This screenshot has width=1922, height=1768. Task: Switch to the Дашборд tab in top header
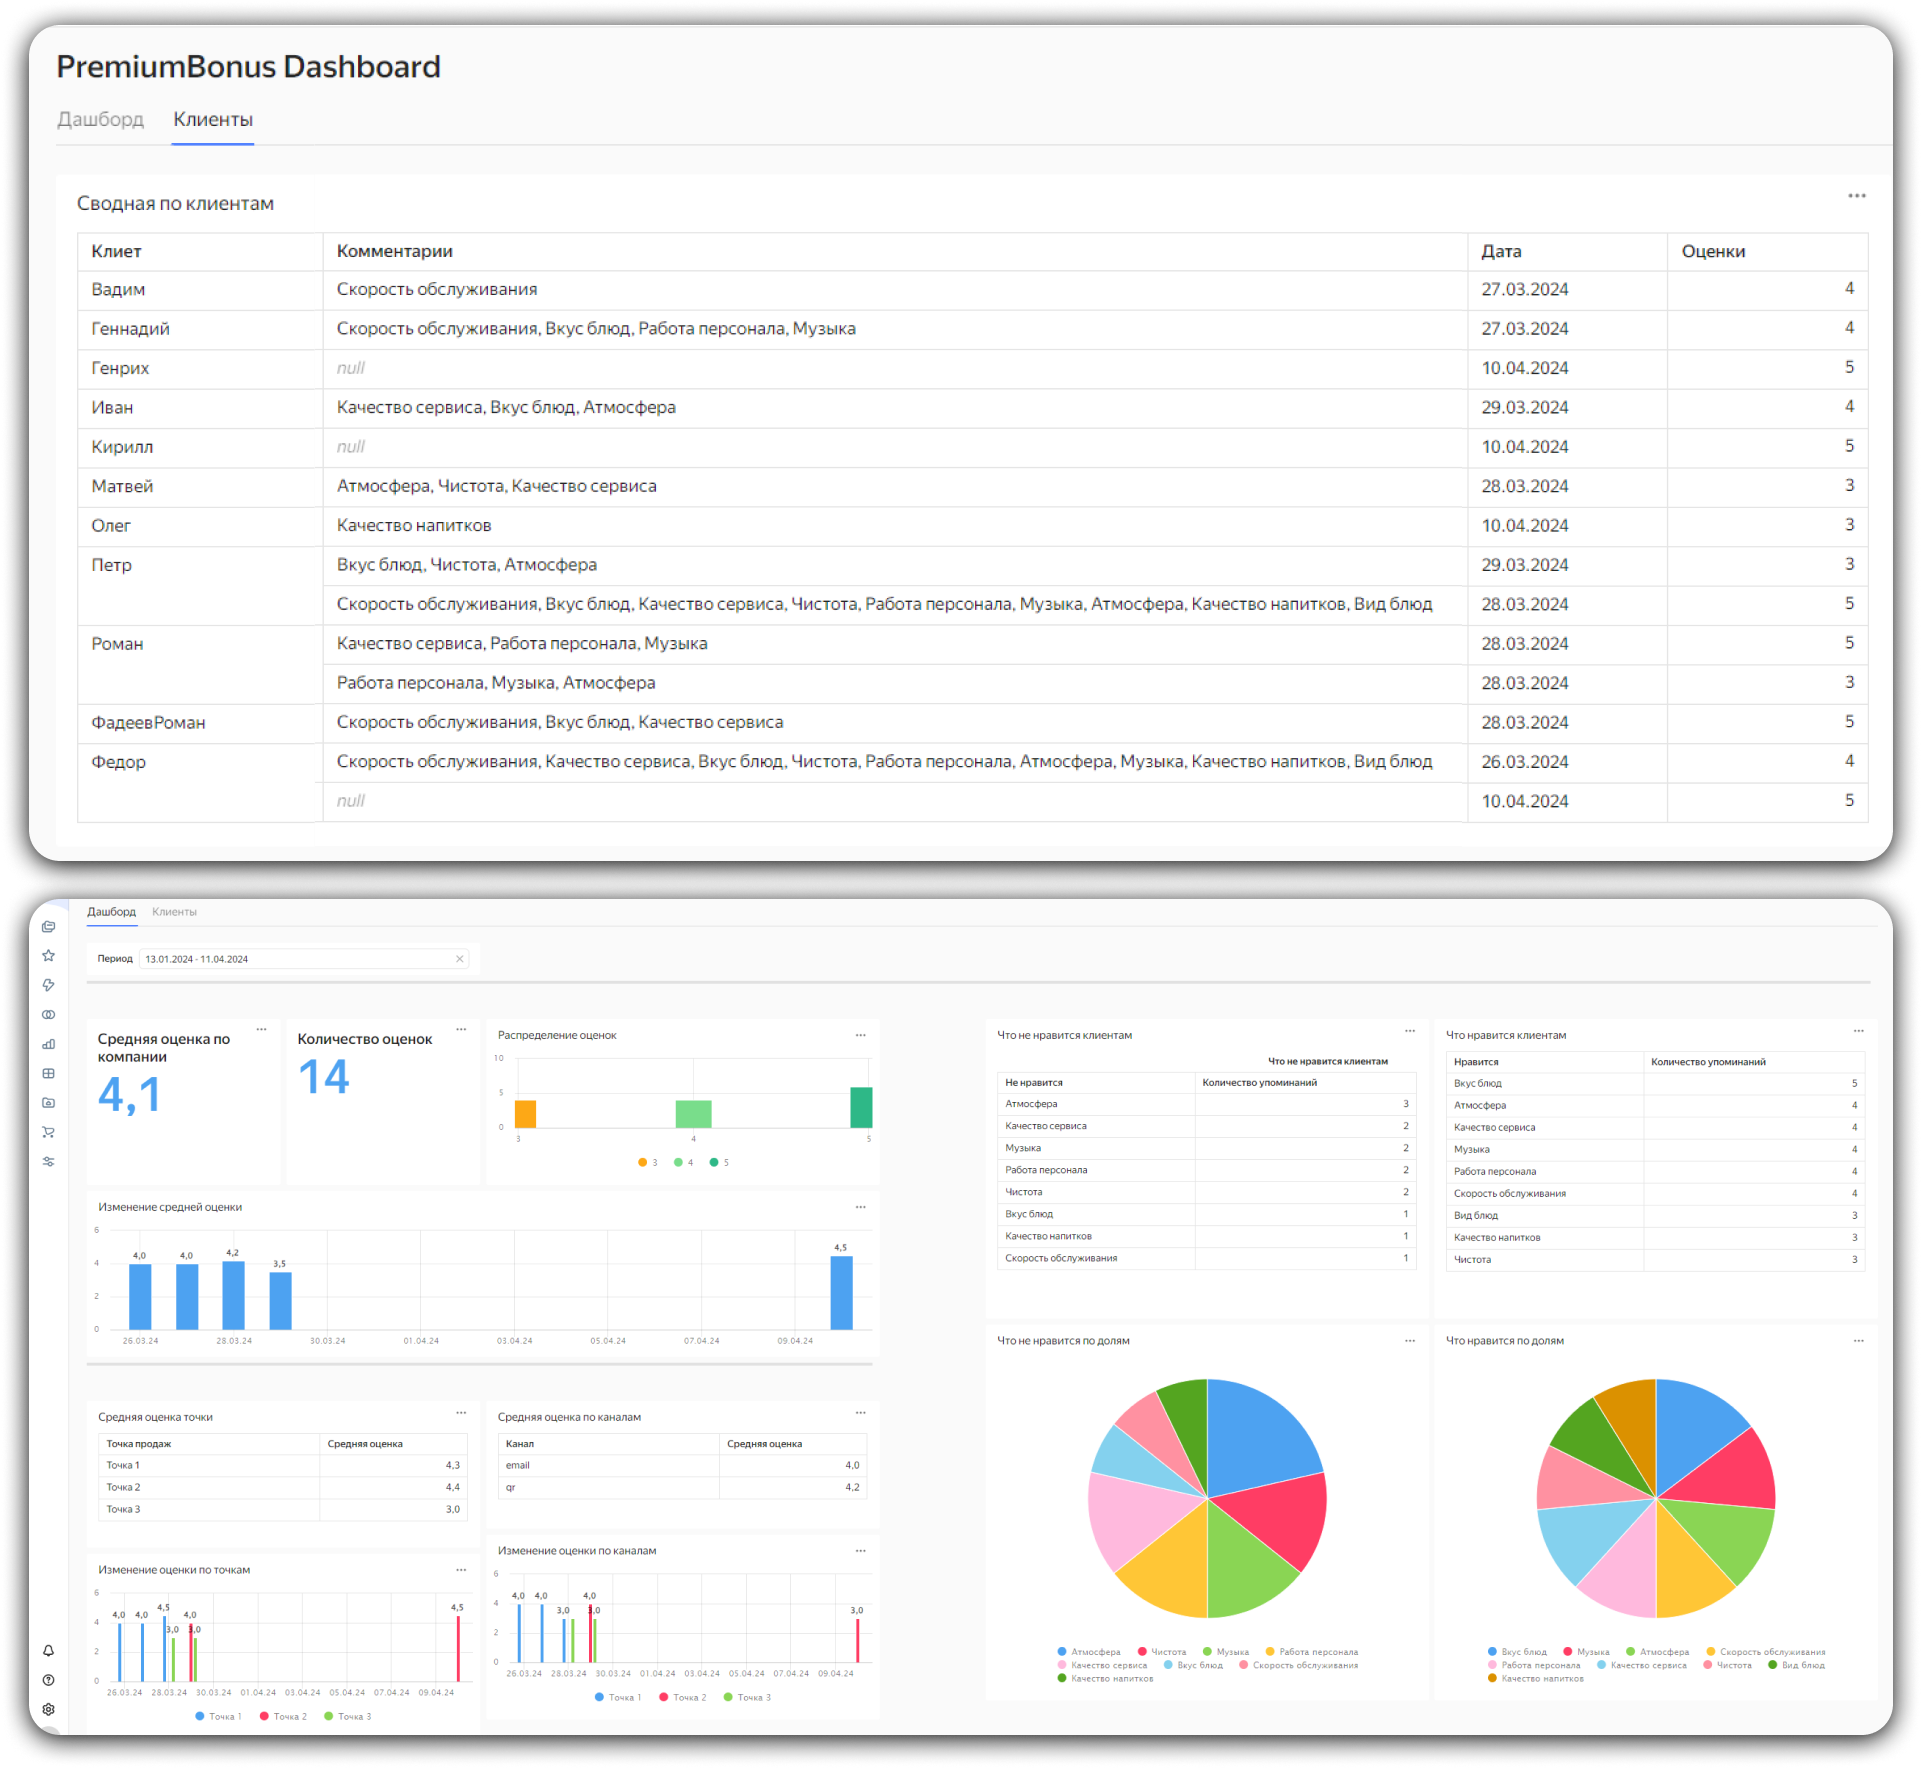[100, 119]
